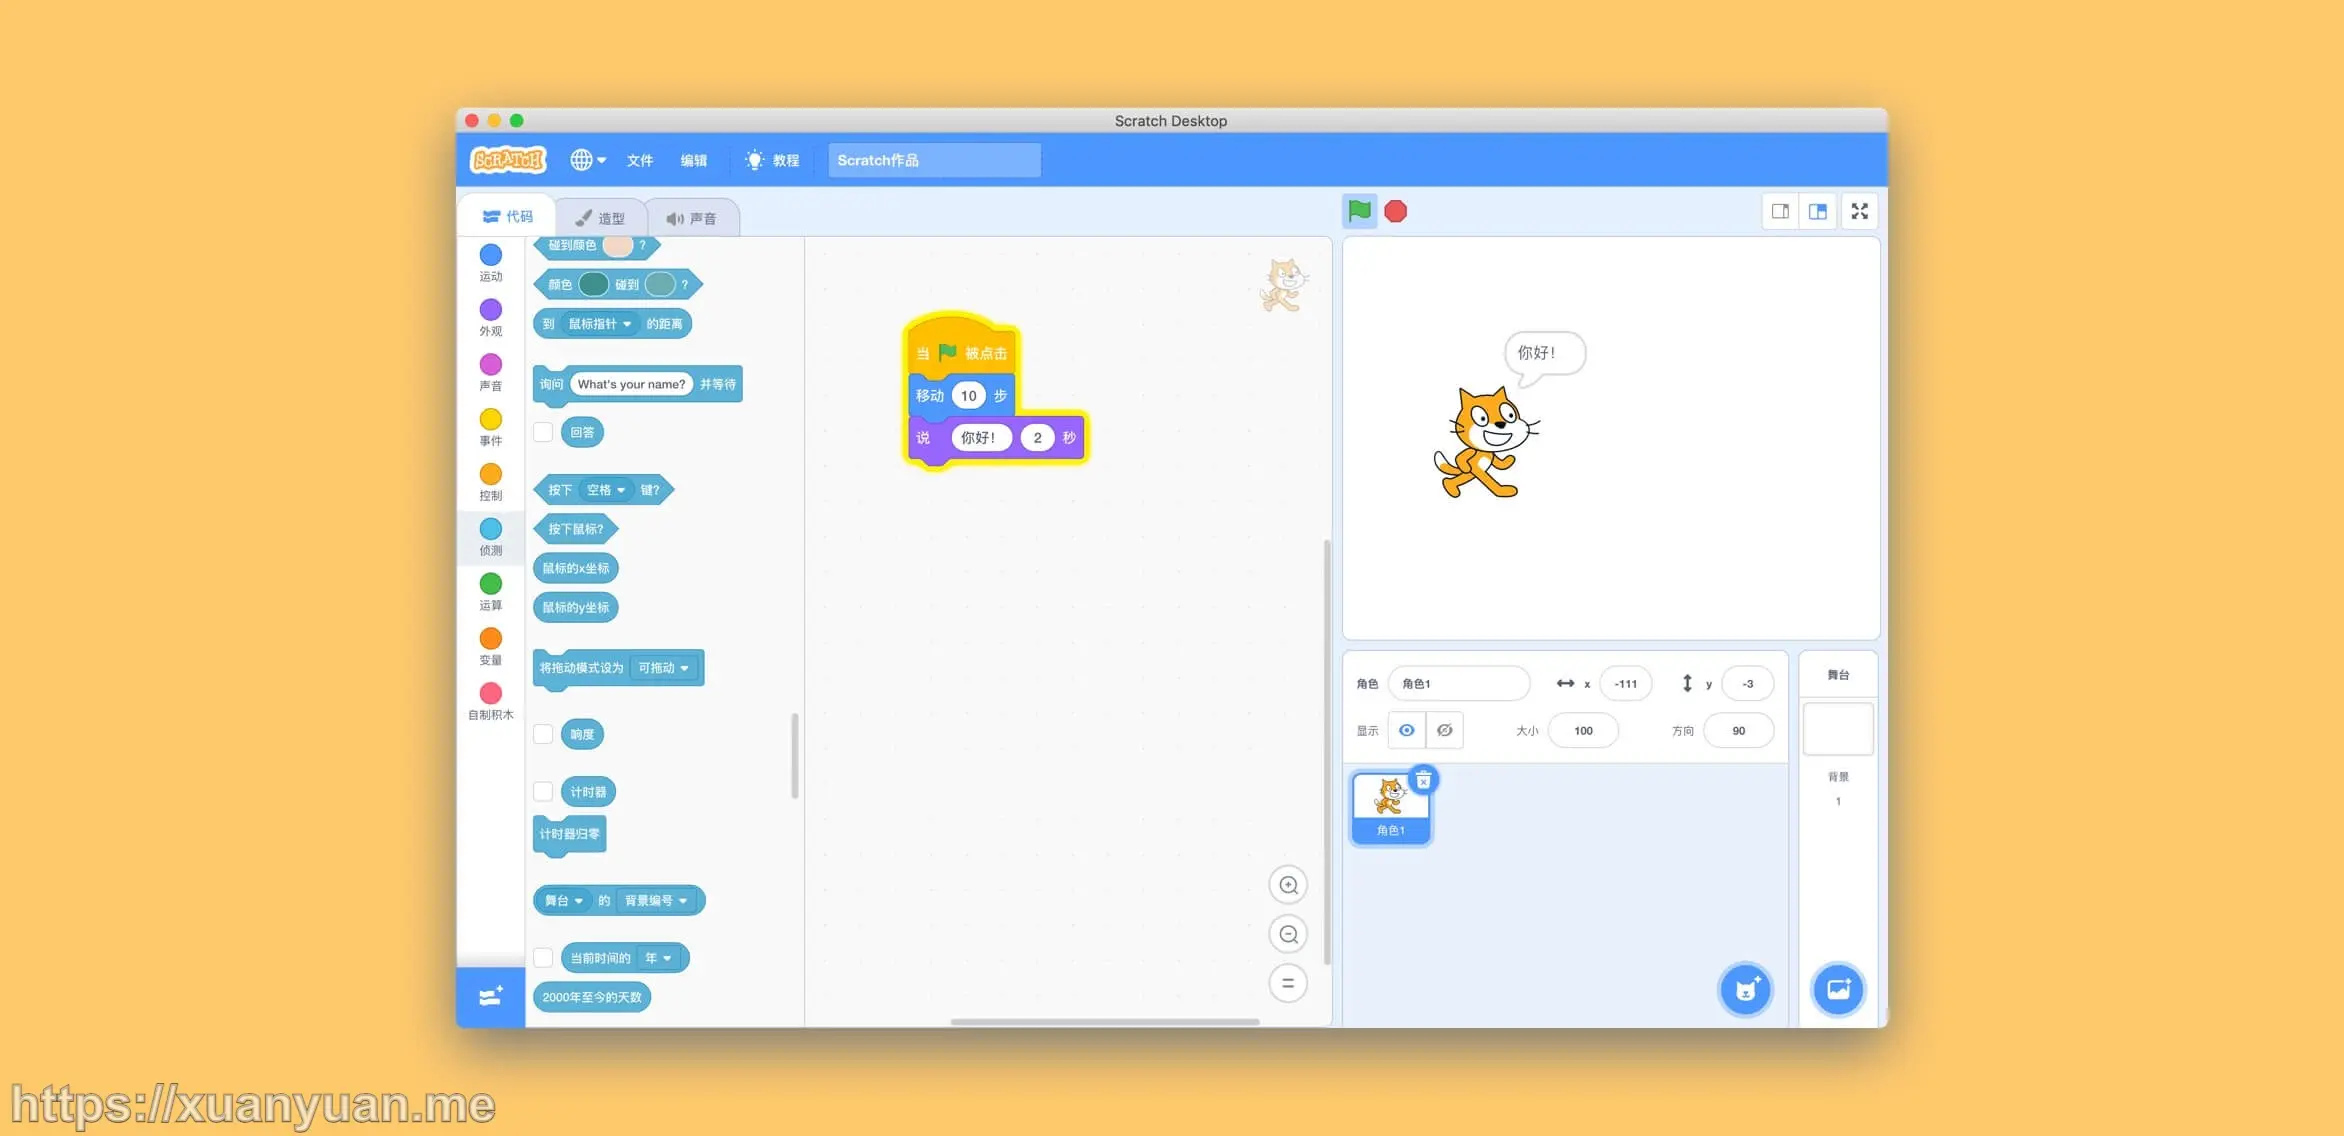The image size is (2344, 1136).
Task: Click the 鼠标的x坐标 block
Action: coord(576,568)
